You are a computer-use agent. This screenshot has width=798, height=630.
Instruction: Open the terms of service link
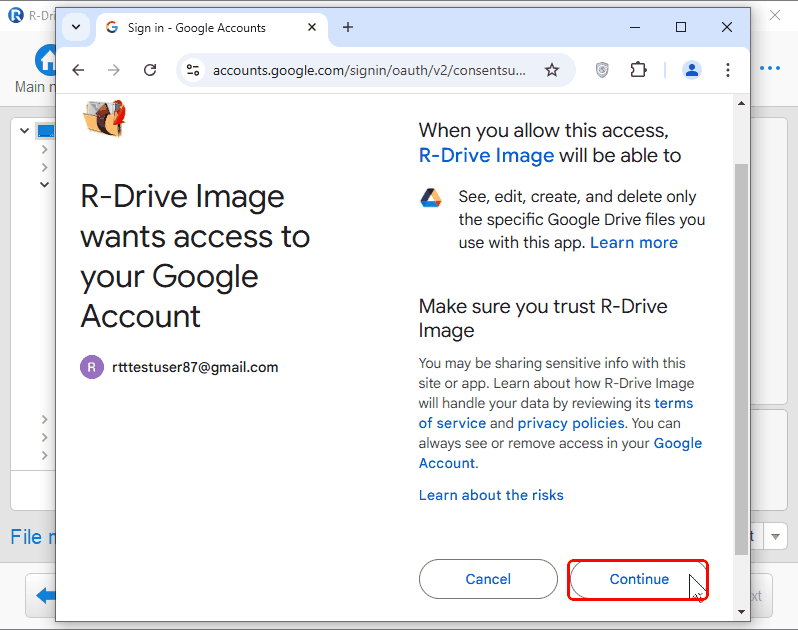[556, 413]
